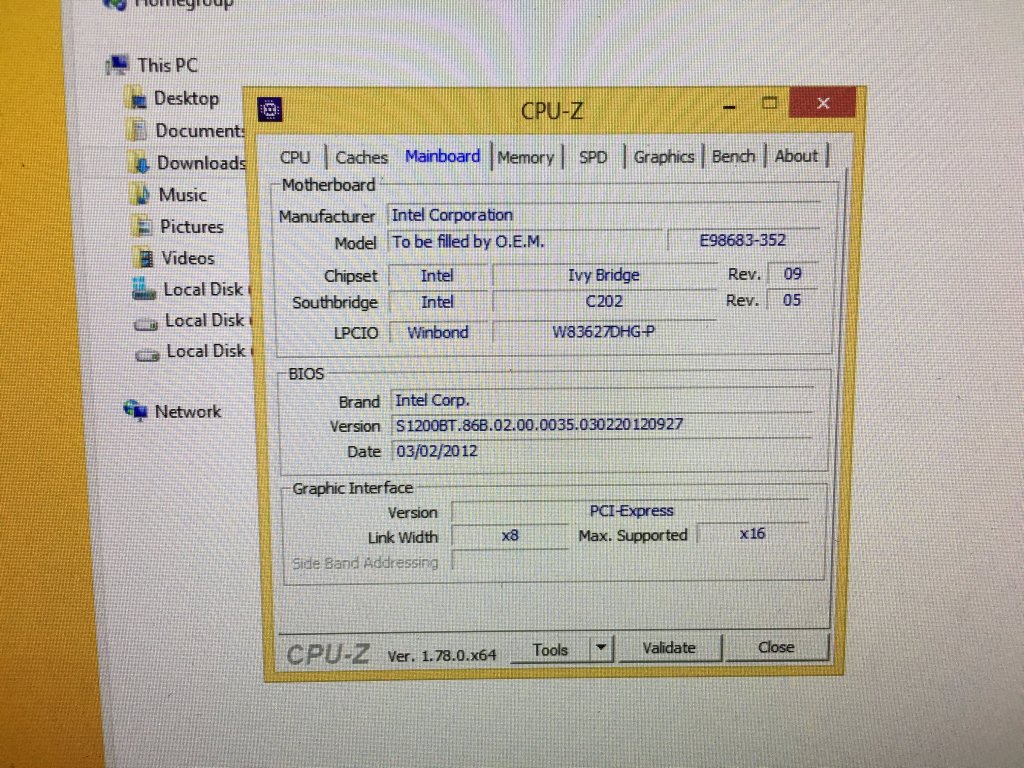Select the Desktop folder icon
The image size is (1024, 768).
pyautogui.click(x=139, y=99)
